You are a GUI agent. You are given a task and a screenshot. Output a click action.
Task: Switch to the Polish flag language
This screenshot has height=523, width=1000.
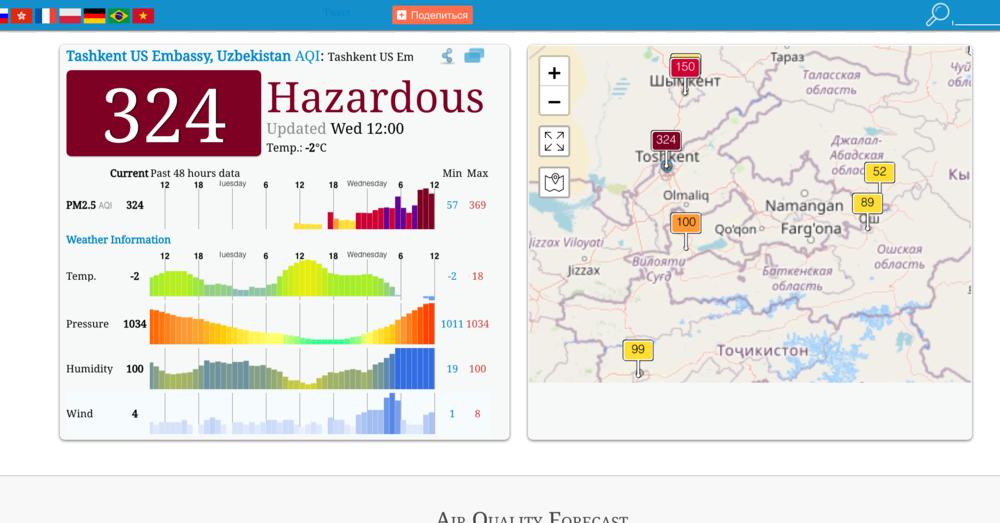[x=70, y=15]
